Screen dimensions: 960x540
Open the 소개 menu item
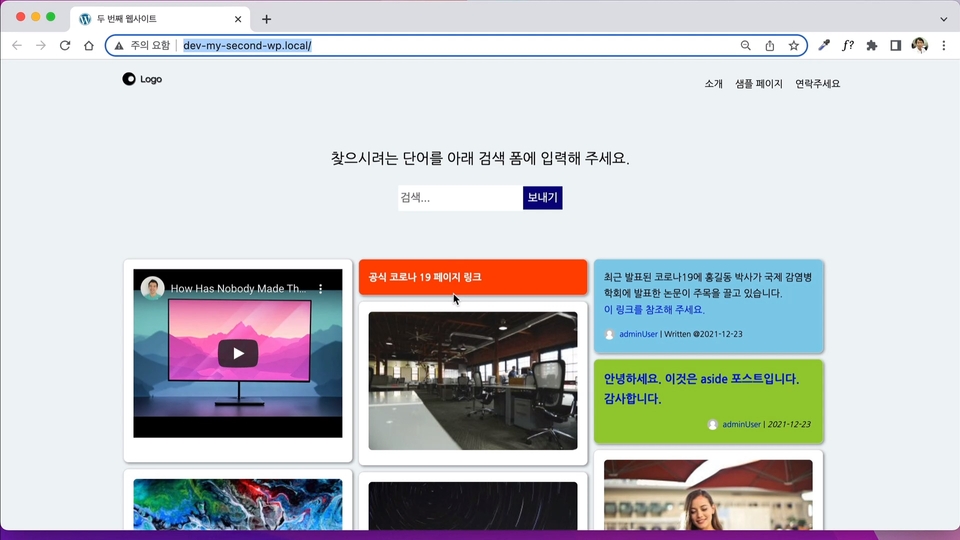pyautogui.click(x=713, y=84)
